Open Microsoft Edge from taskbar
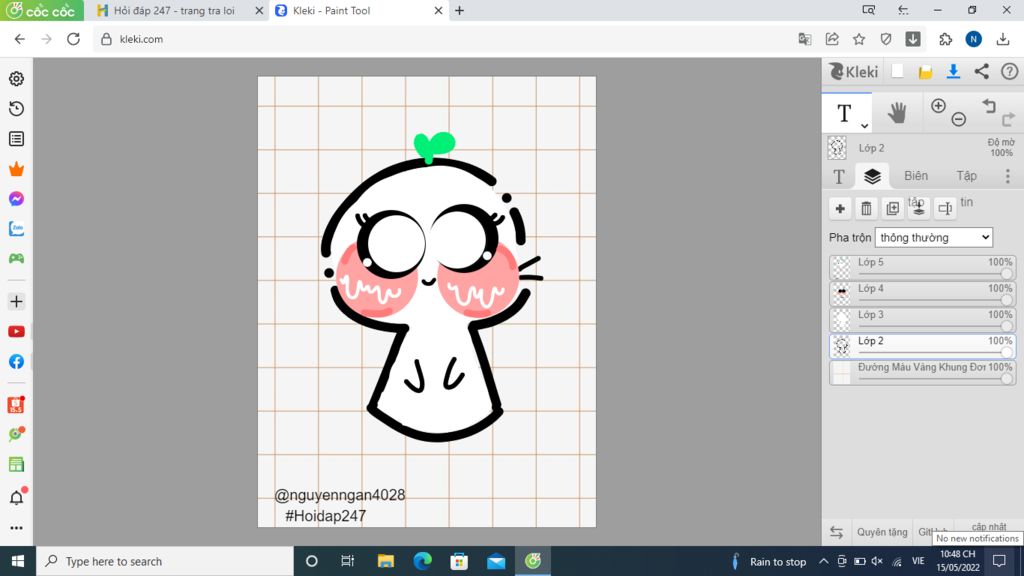Screen dimensions: 1024x576 pos(423,561)
